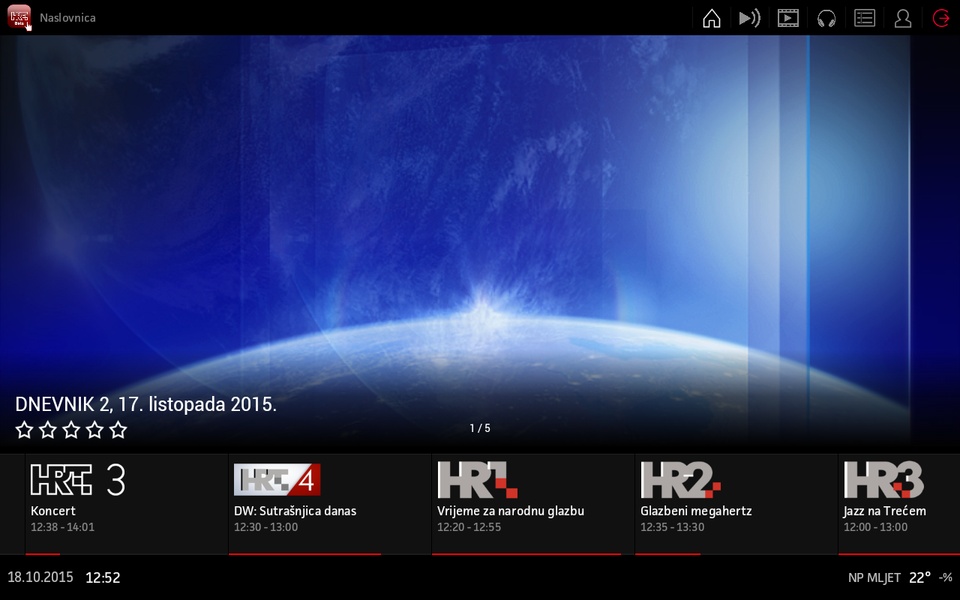This screenshot has width=960, height=600.
Task: Click the Naslovnica page title
Action: point(67,18)
